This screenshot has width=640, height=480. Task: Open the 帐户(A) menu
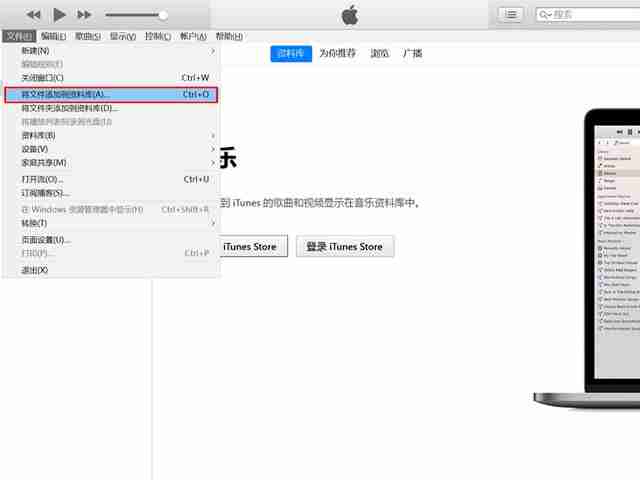click(193, 36)
